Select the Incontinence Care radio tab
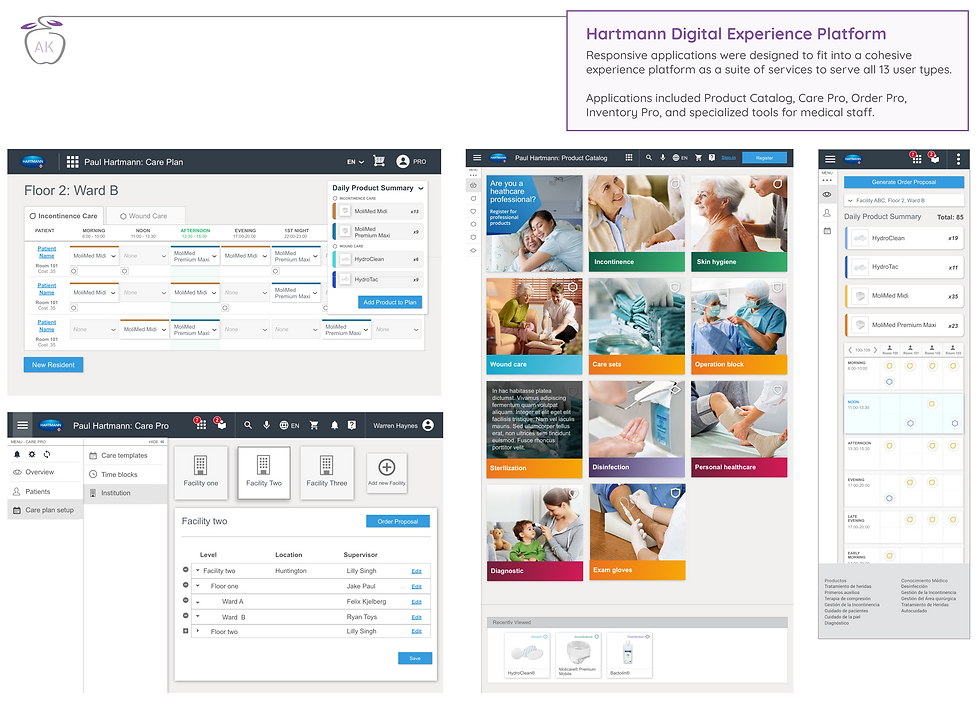This screenshot has height=712, width=979. [63, 216]
